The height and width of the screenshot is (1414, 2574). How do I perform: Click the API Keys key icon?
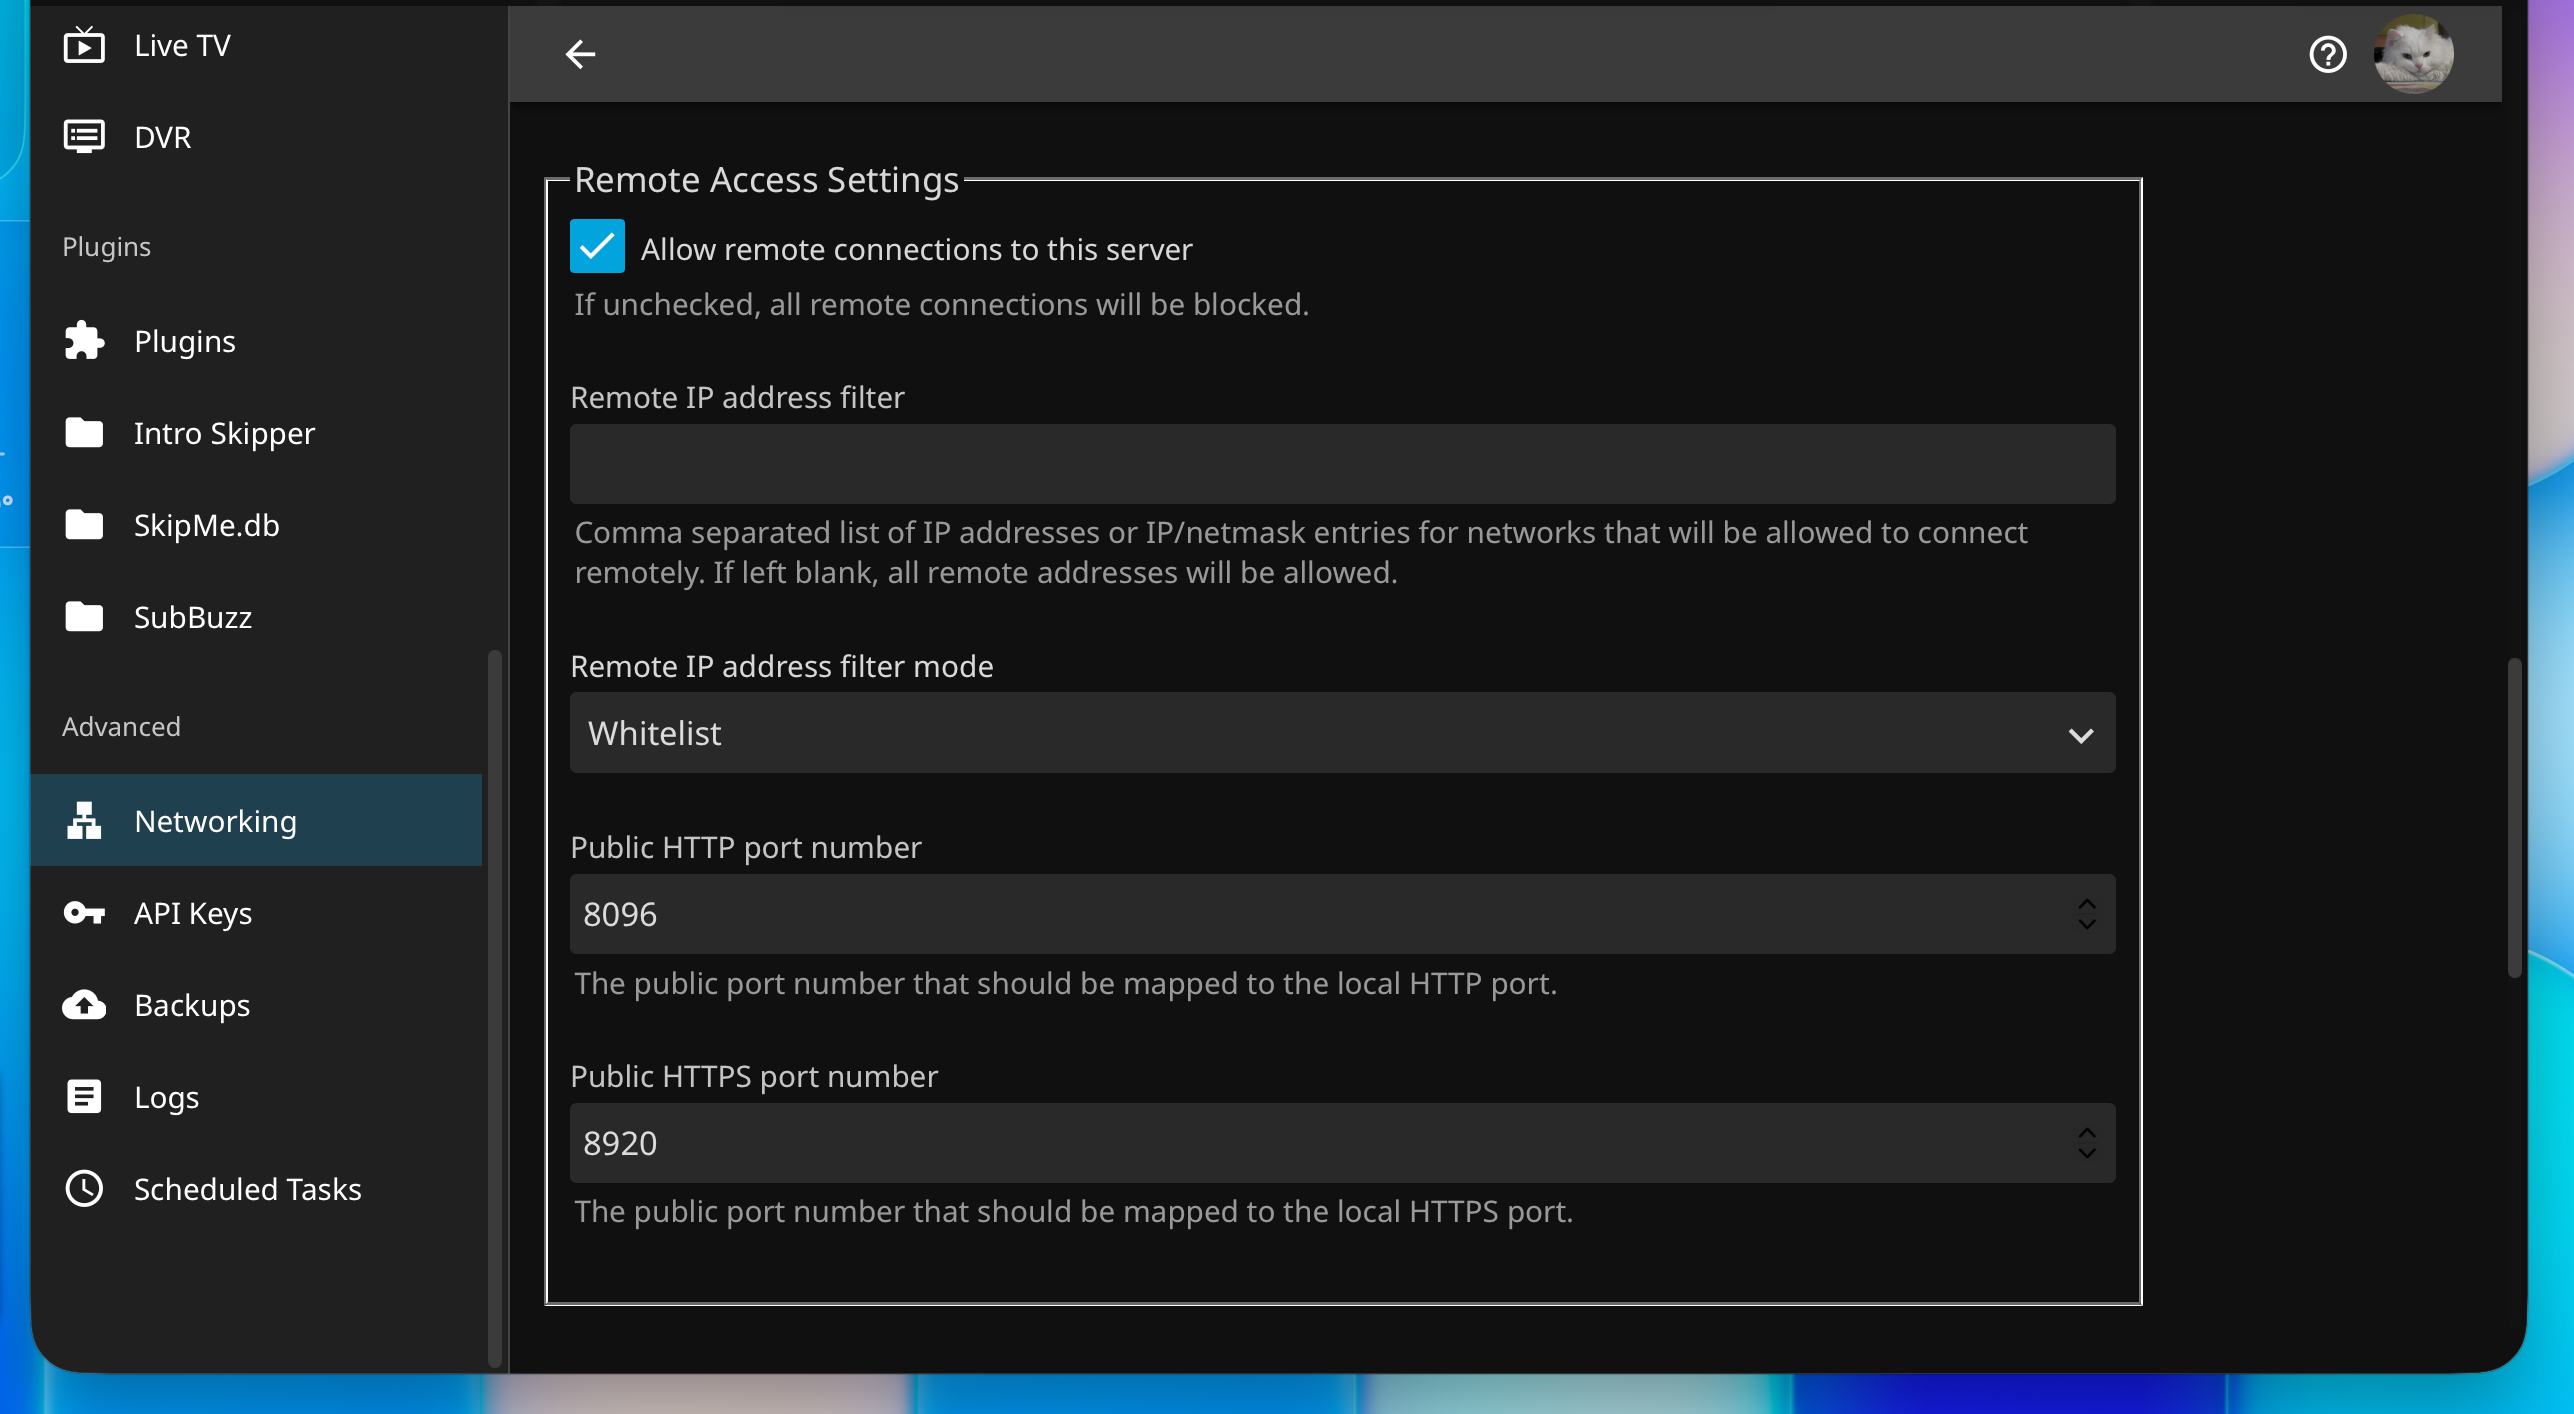[84, 912]
